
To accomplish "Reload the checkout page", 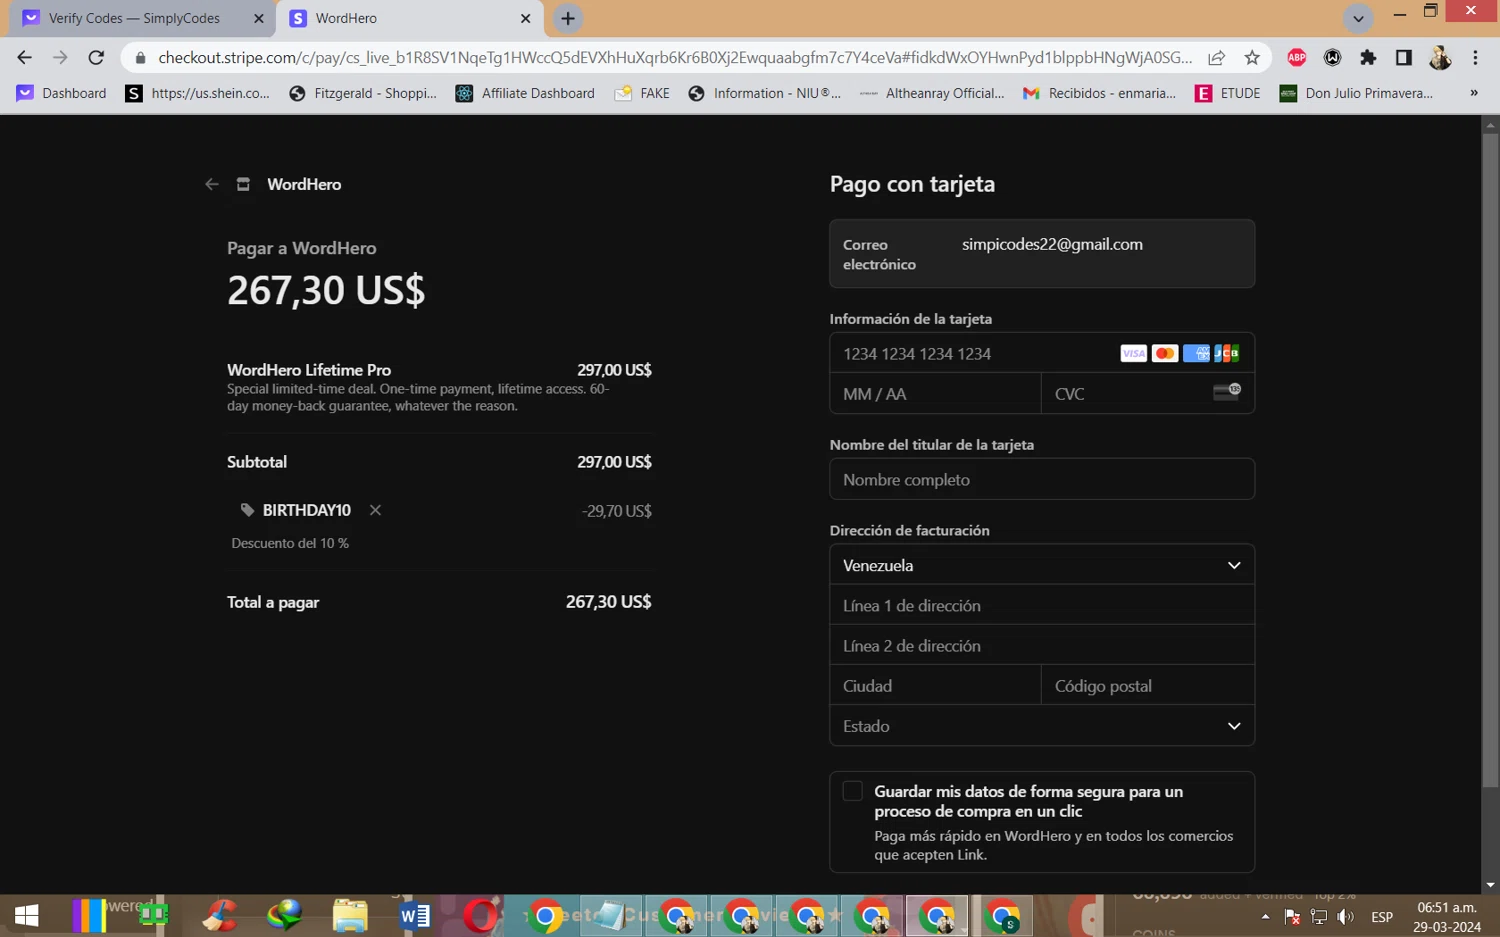I will (96, 57).
